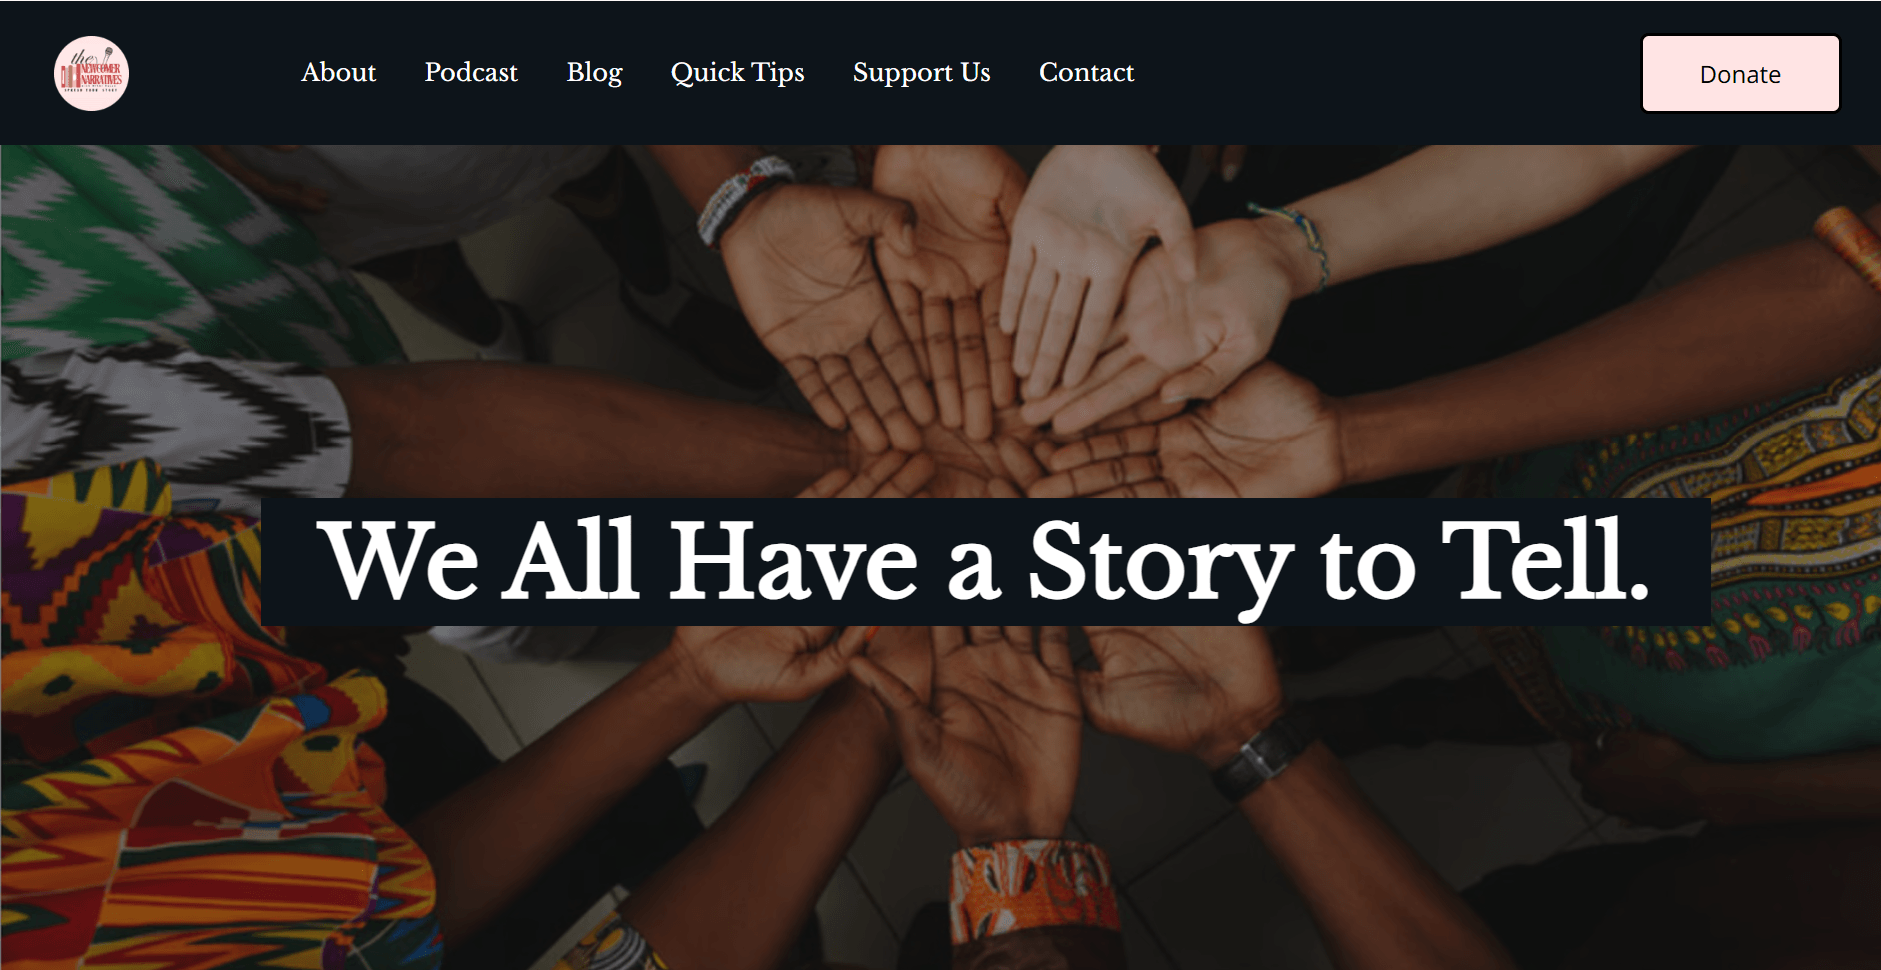Click the word 'Tell.' in the headline
The height and width of the screenshot is (970, 1881).
(1544, 560)
